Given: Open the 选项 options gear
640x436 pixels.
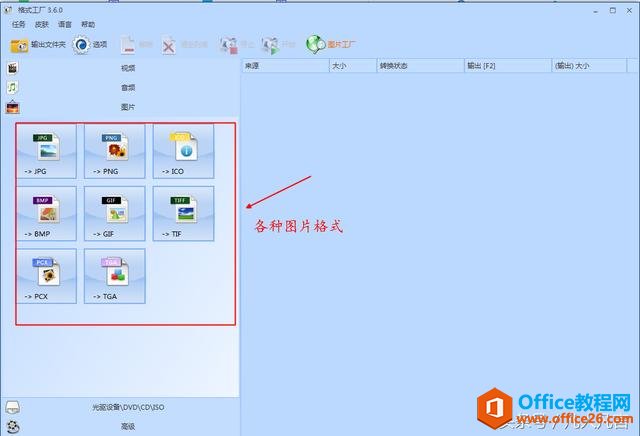Looking at the screenshot, I should tap(90, 45).
